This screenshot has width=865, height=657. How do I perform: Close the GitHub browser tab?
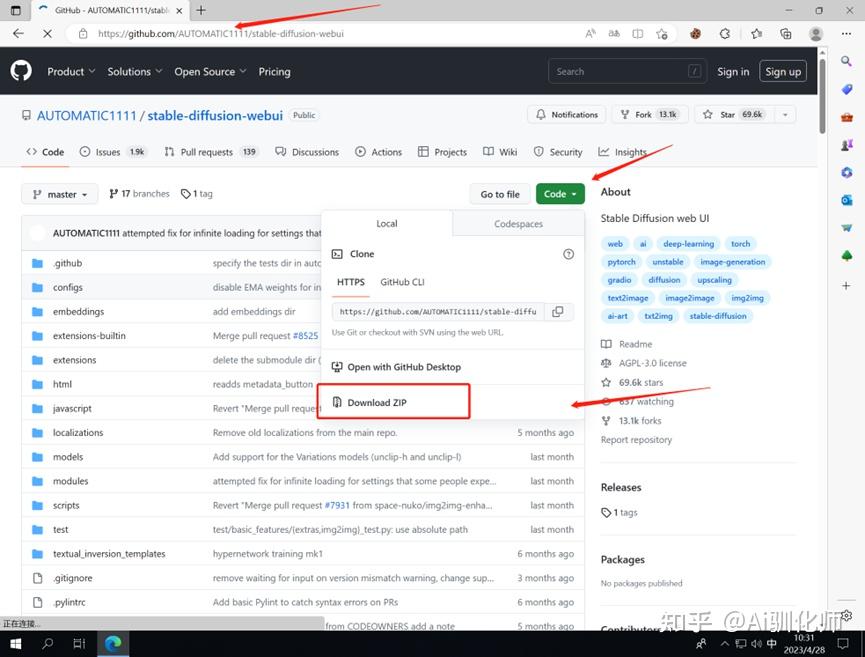[x=179, y=10]
